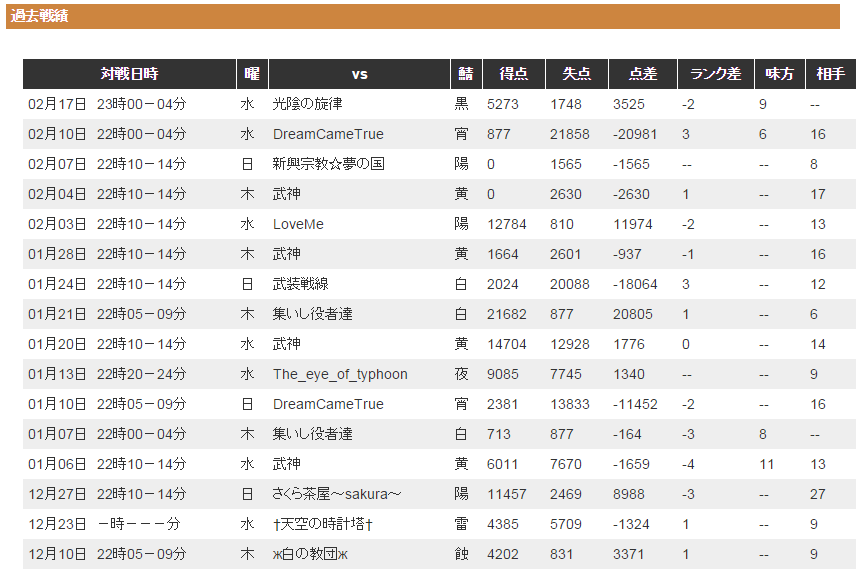The image size is (863, 578).
Task: Click the score value 21682
Action: [507, 314]
